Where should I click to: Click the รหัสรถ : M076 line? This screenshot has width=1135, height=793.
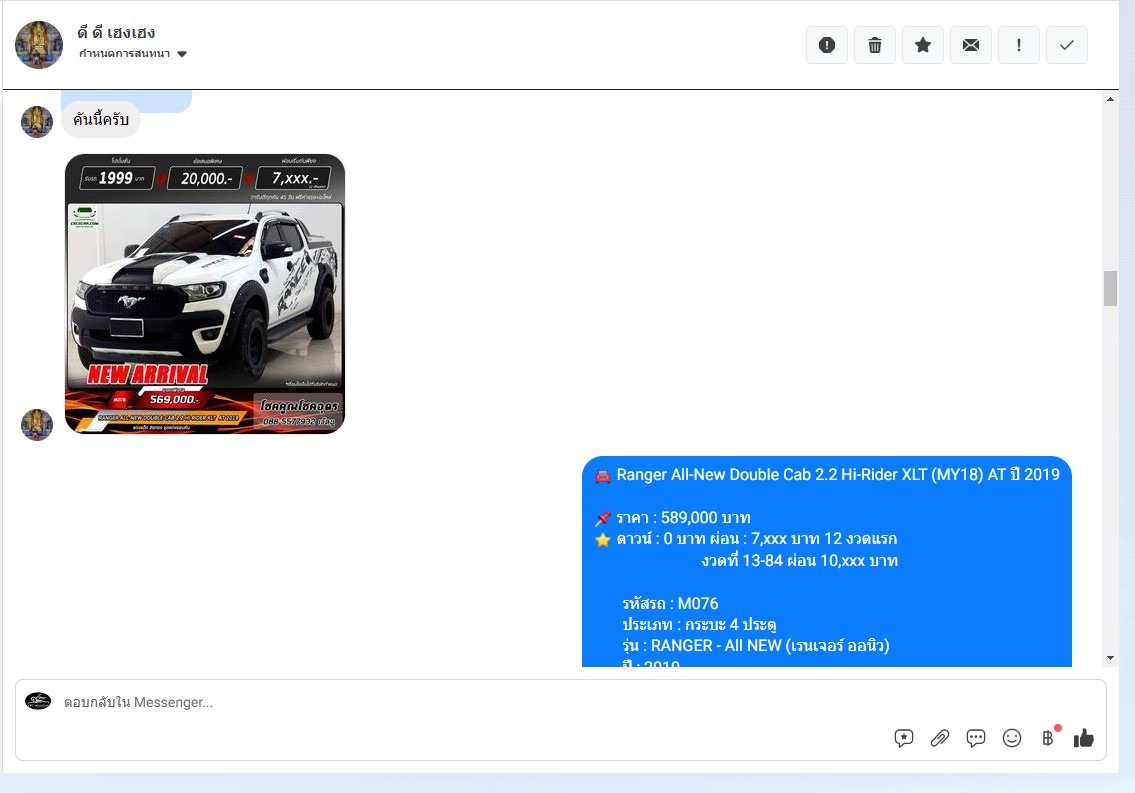point(670,603)
